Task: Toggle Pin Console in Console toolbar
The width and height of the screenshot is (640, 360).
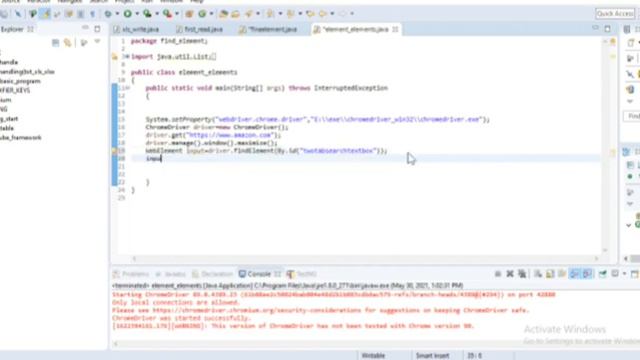Action: (x=602, y=274)
